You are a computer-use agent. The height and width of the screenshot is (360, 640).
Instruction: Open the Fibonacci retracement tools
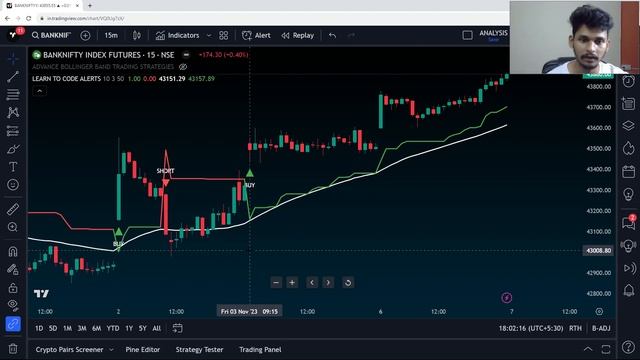tap(13, 95)
